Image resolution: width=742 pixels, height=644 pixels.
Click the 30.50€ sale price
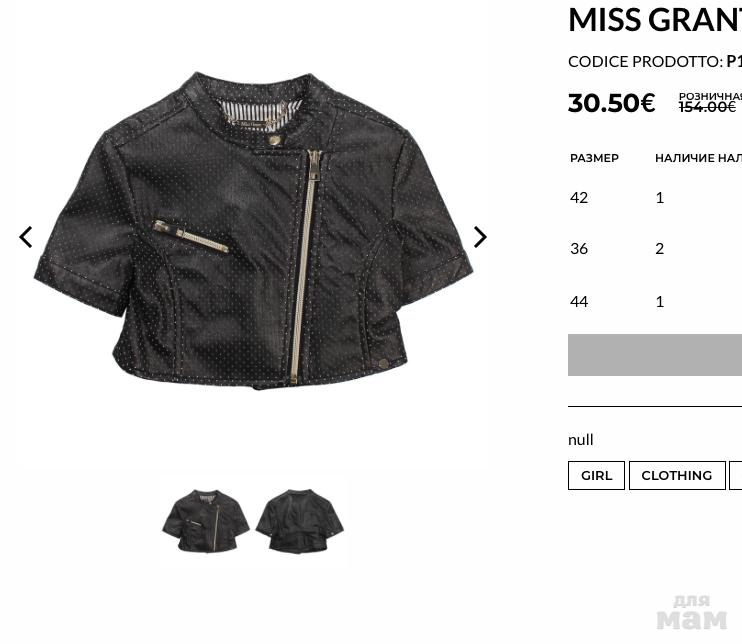[x=611, y=103]
